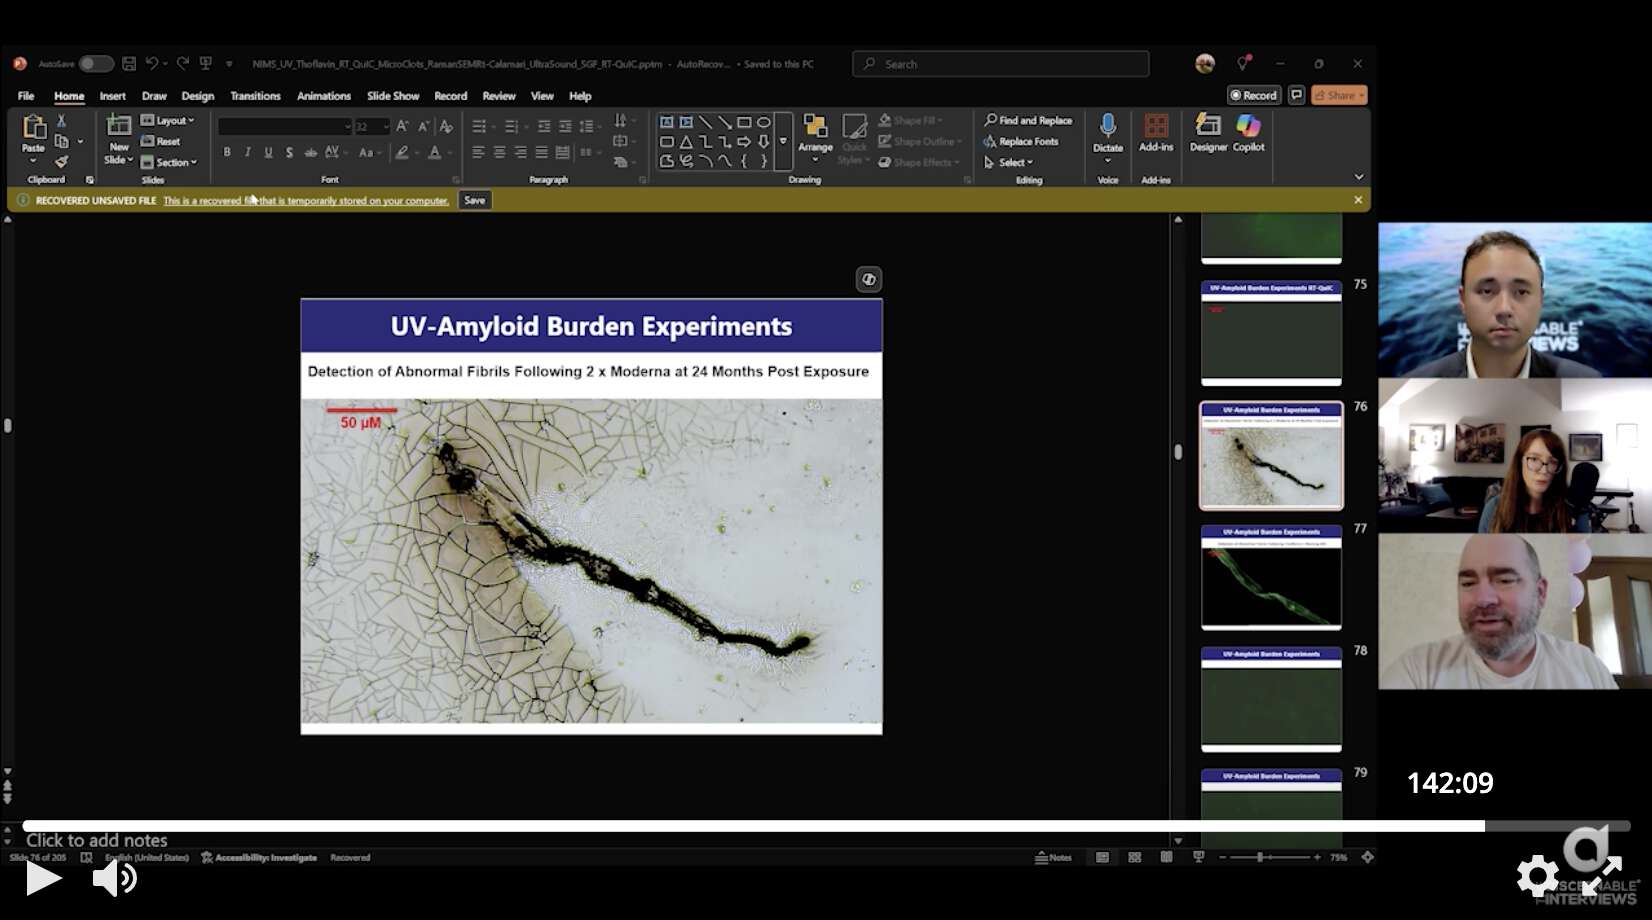This screenshot has height=920, width=1652.
Task: Align text to the right
Action: tap(520, 152)
